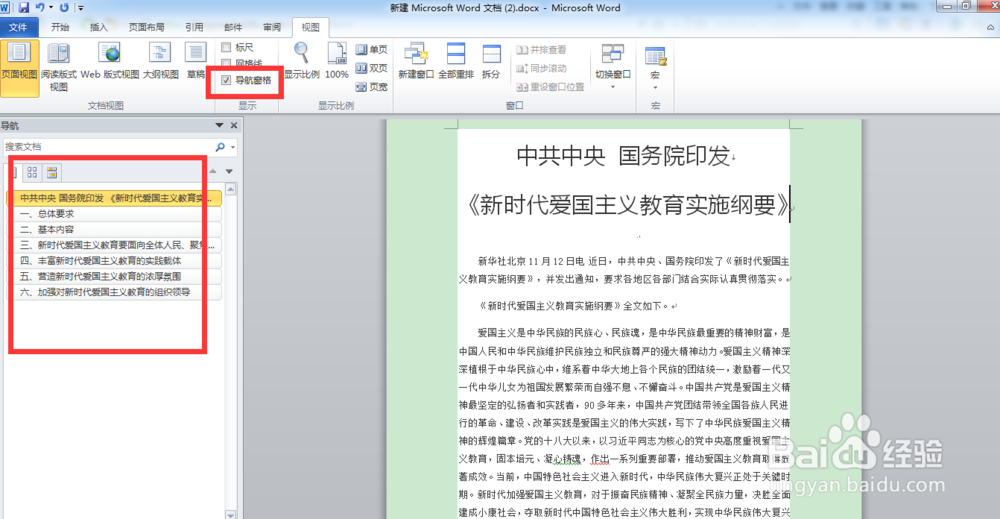Minimize the ribbon with the caret button
This screenshot has width=1000, height=519.
click(x=990, y=27)
